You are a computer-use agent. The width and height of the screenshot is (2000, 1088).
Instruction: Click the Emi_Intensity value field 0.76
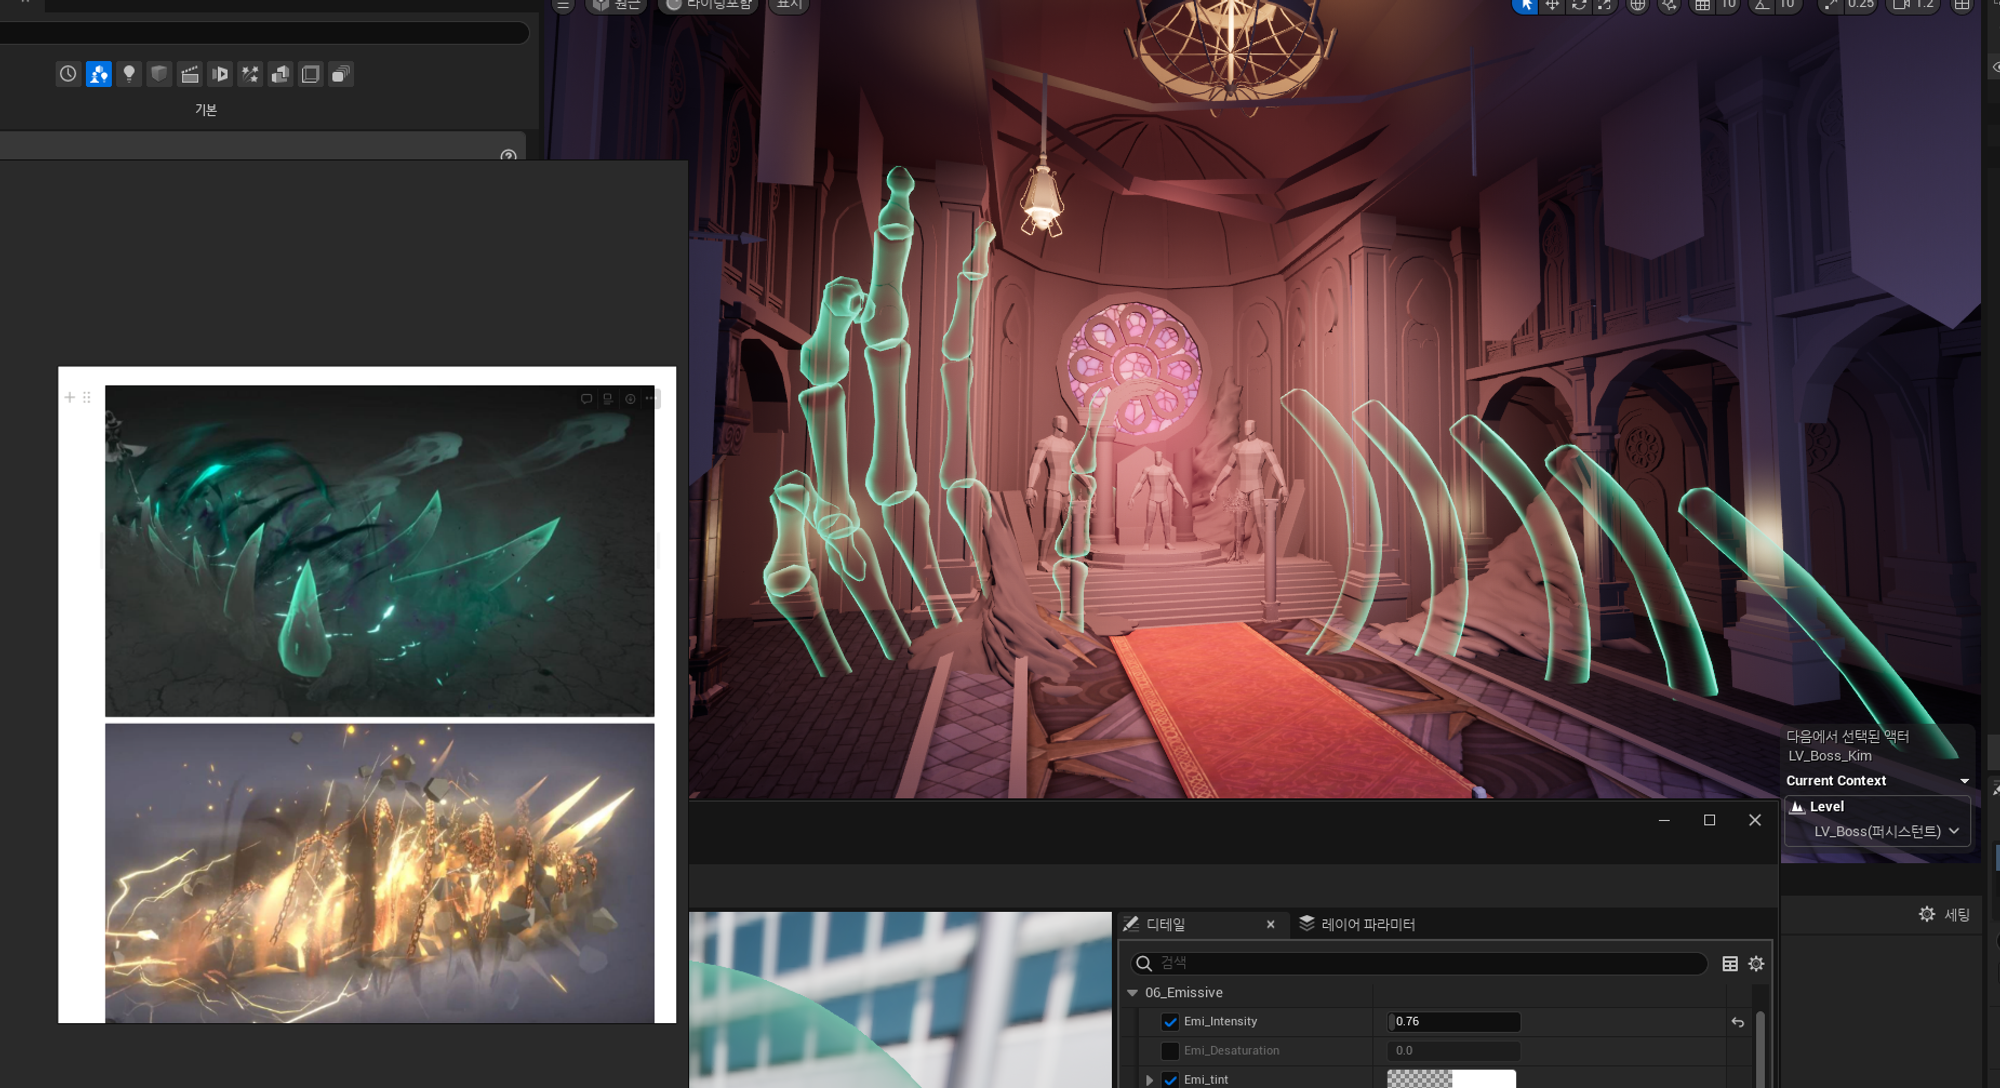click(1454, 1022)
